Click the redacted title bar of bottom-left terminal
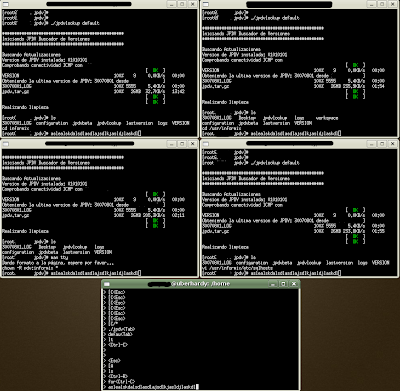The image size is (400, 391). [x=89, y=144]
